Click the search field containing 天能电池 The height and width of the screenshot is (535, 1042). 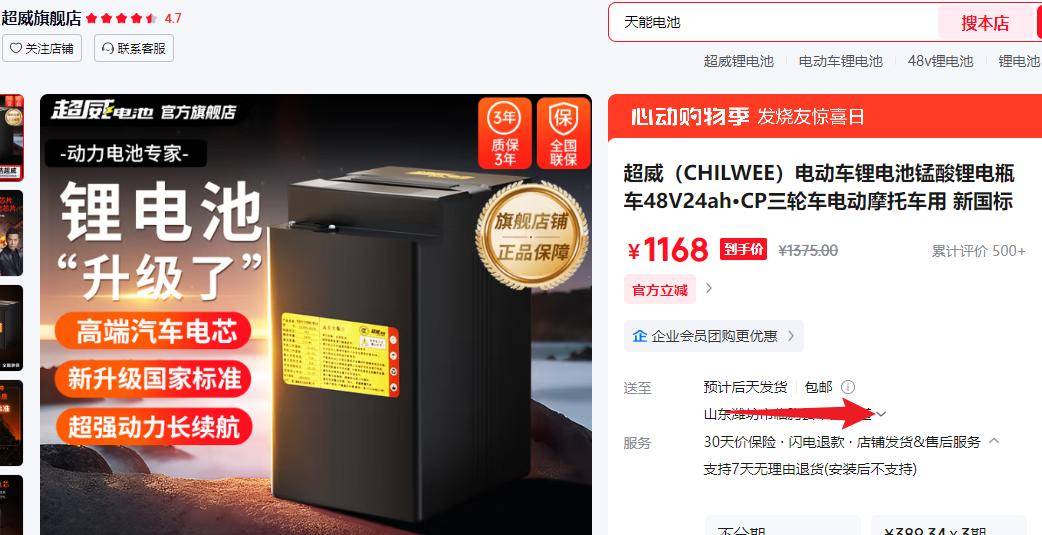click(773, 23)
